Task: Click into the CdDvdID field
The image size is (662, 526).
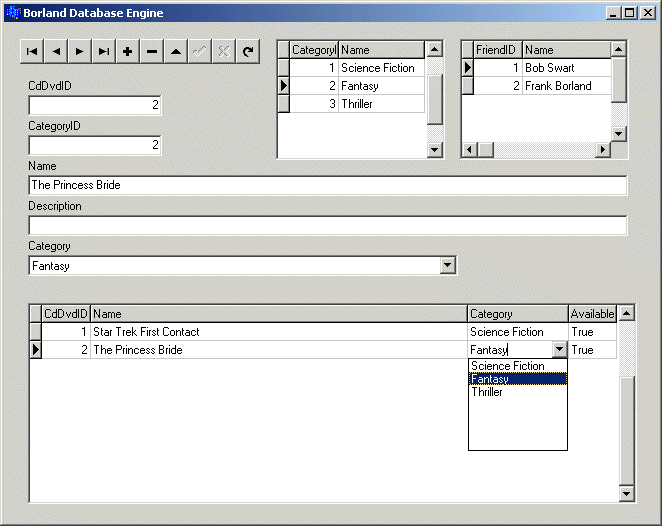Action: 95,105
